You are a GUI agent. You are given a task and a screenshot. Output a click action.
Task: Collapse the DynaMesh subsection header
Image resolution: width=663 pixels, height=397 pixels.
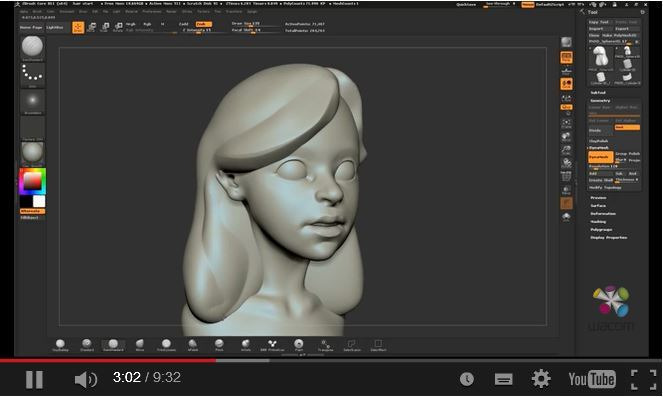tap(599, 148)
